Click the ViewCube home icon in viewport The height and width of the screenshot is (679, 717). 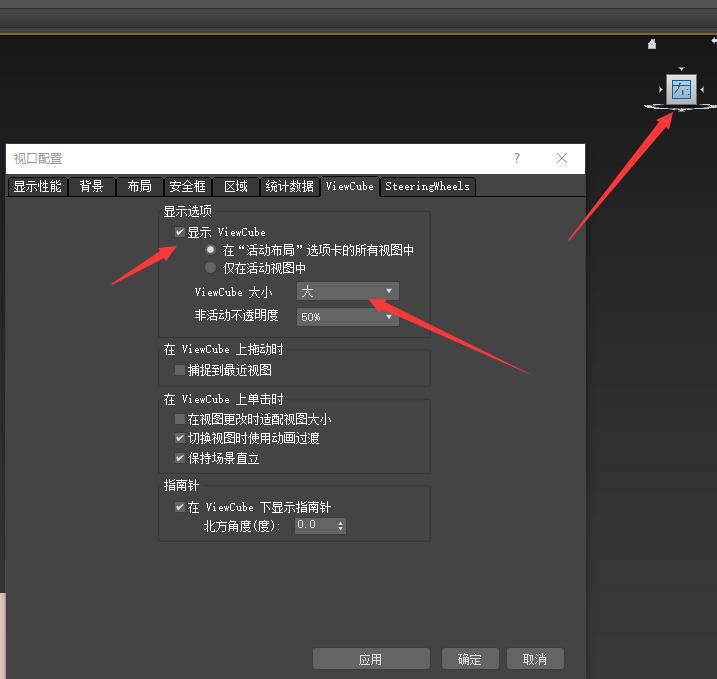[x=652, y=44]
